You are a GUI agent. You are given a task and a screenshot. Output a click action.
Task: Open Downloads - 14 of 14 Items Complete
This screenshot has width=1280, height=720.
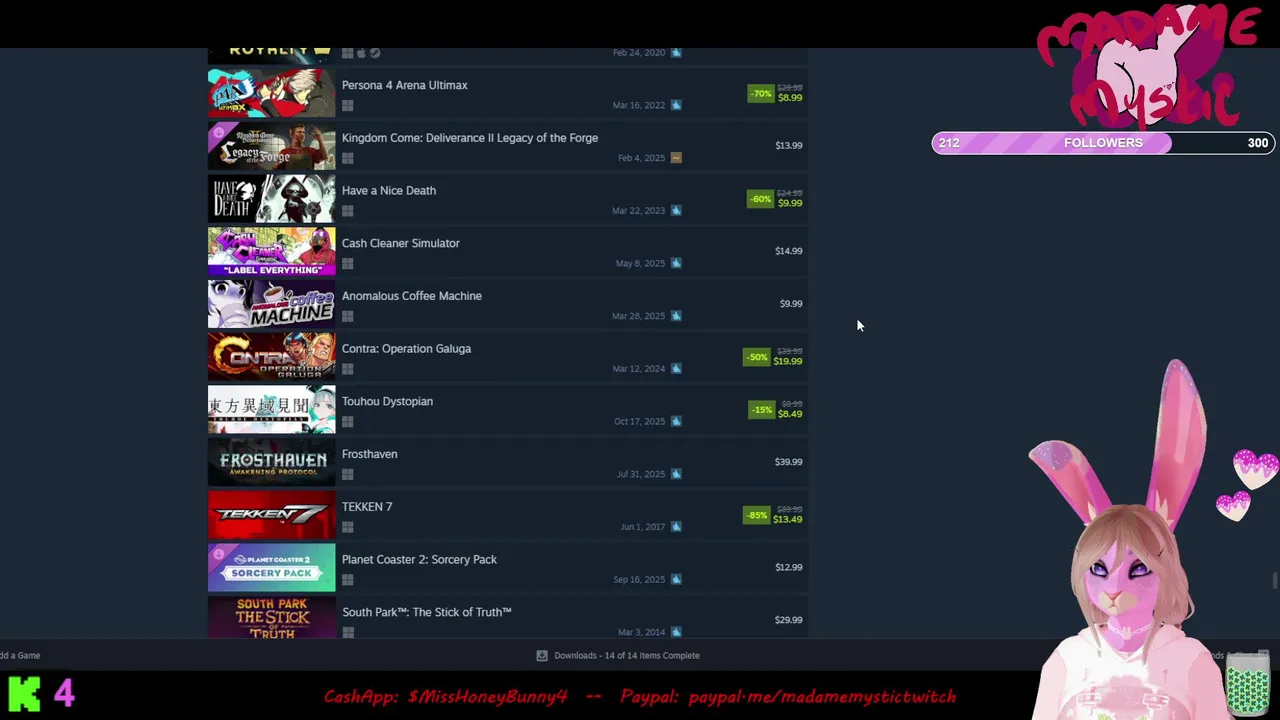[x=627, y=655]
